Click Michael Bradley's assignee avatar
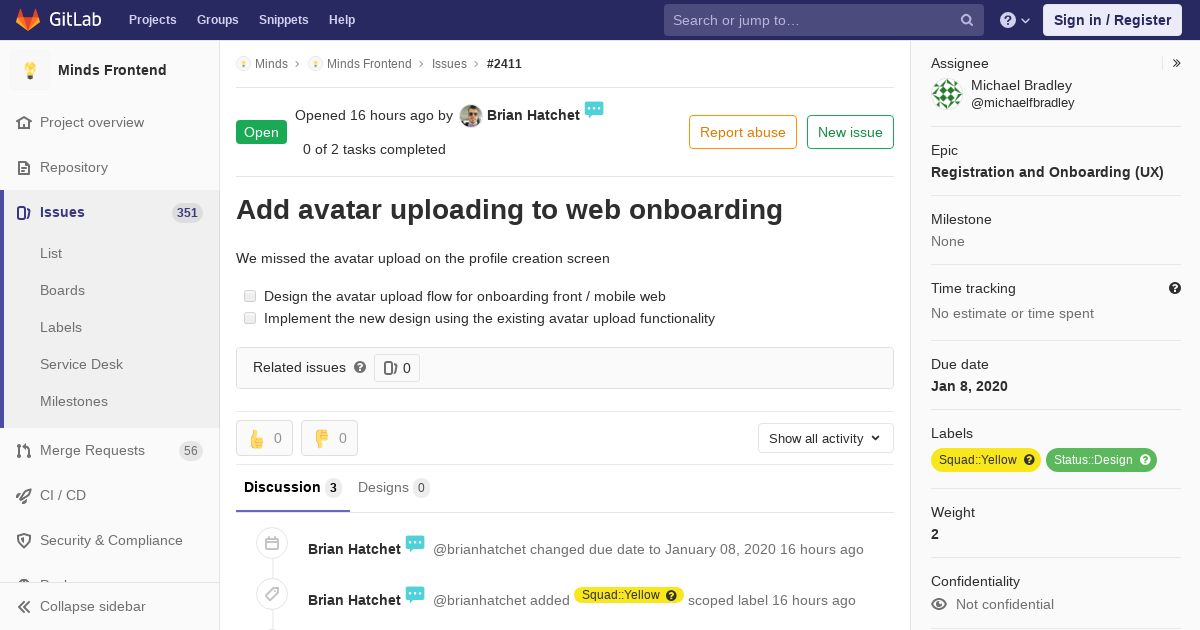Viewport: 1200px width, 630px height. [x=947, y=94]
